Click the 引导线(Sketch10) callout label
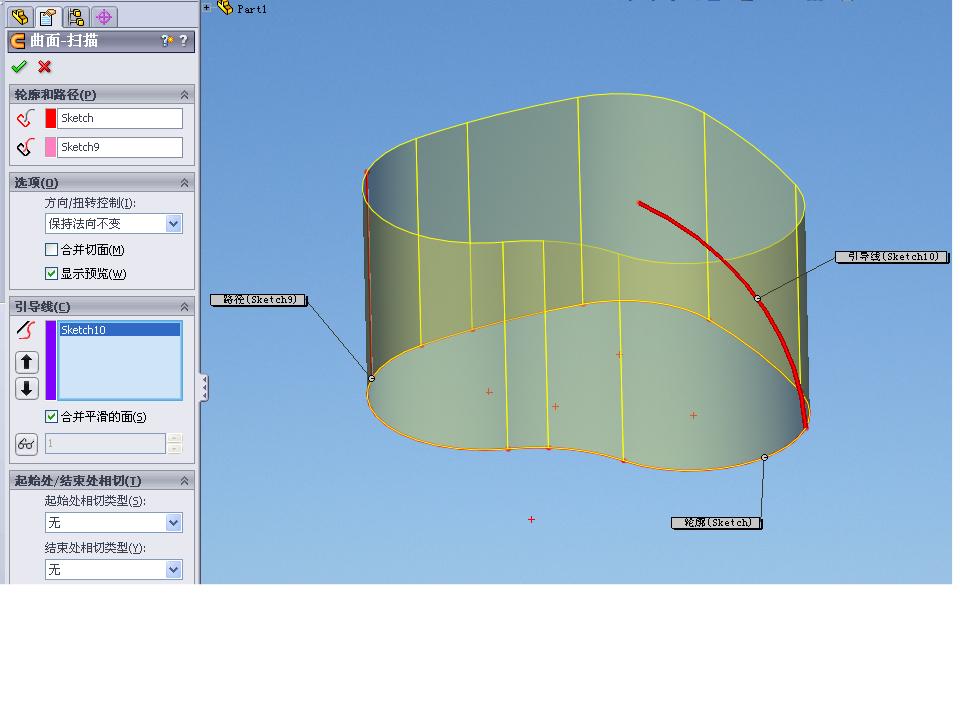Screen dimensions: 960x720 click(x=893, y=257)
